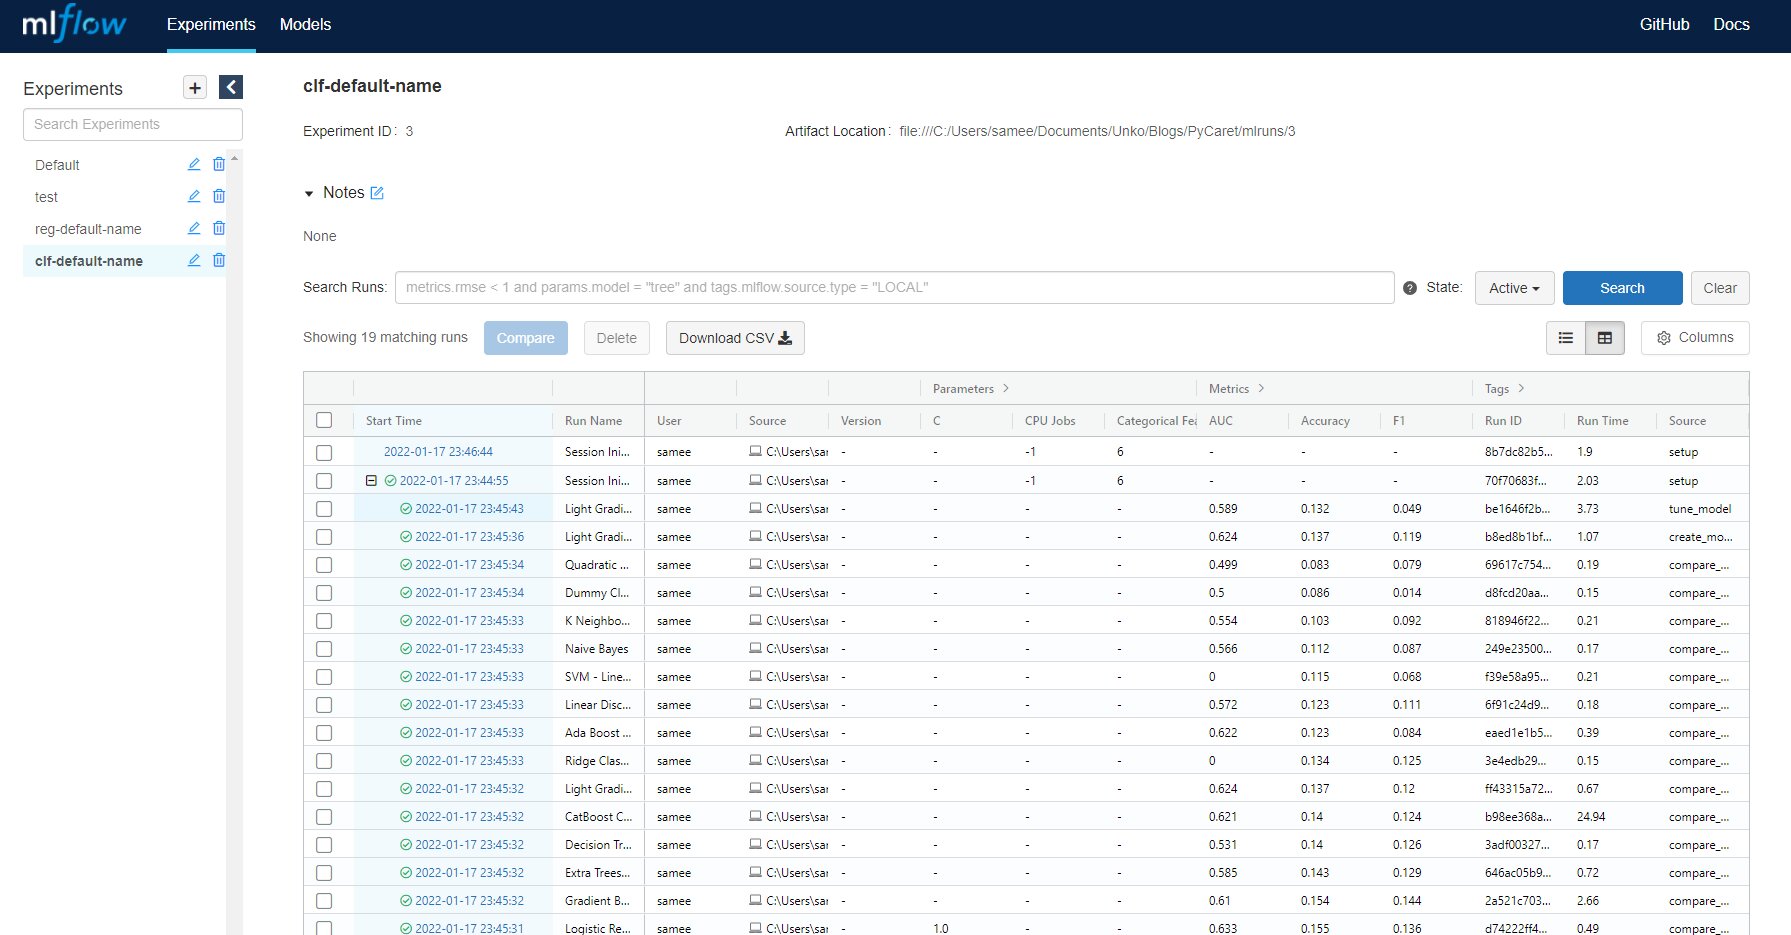Collapse the Notes section

click(x=309, y=192)
